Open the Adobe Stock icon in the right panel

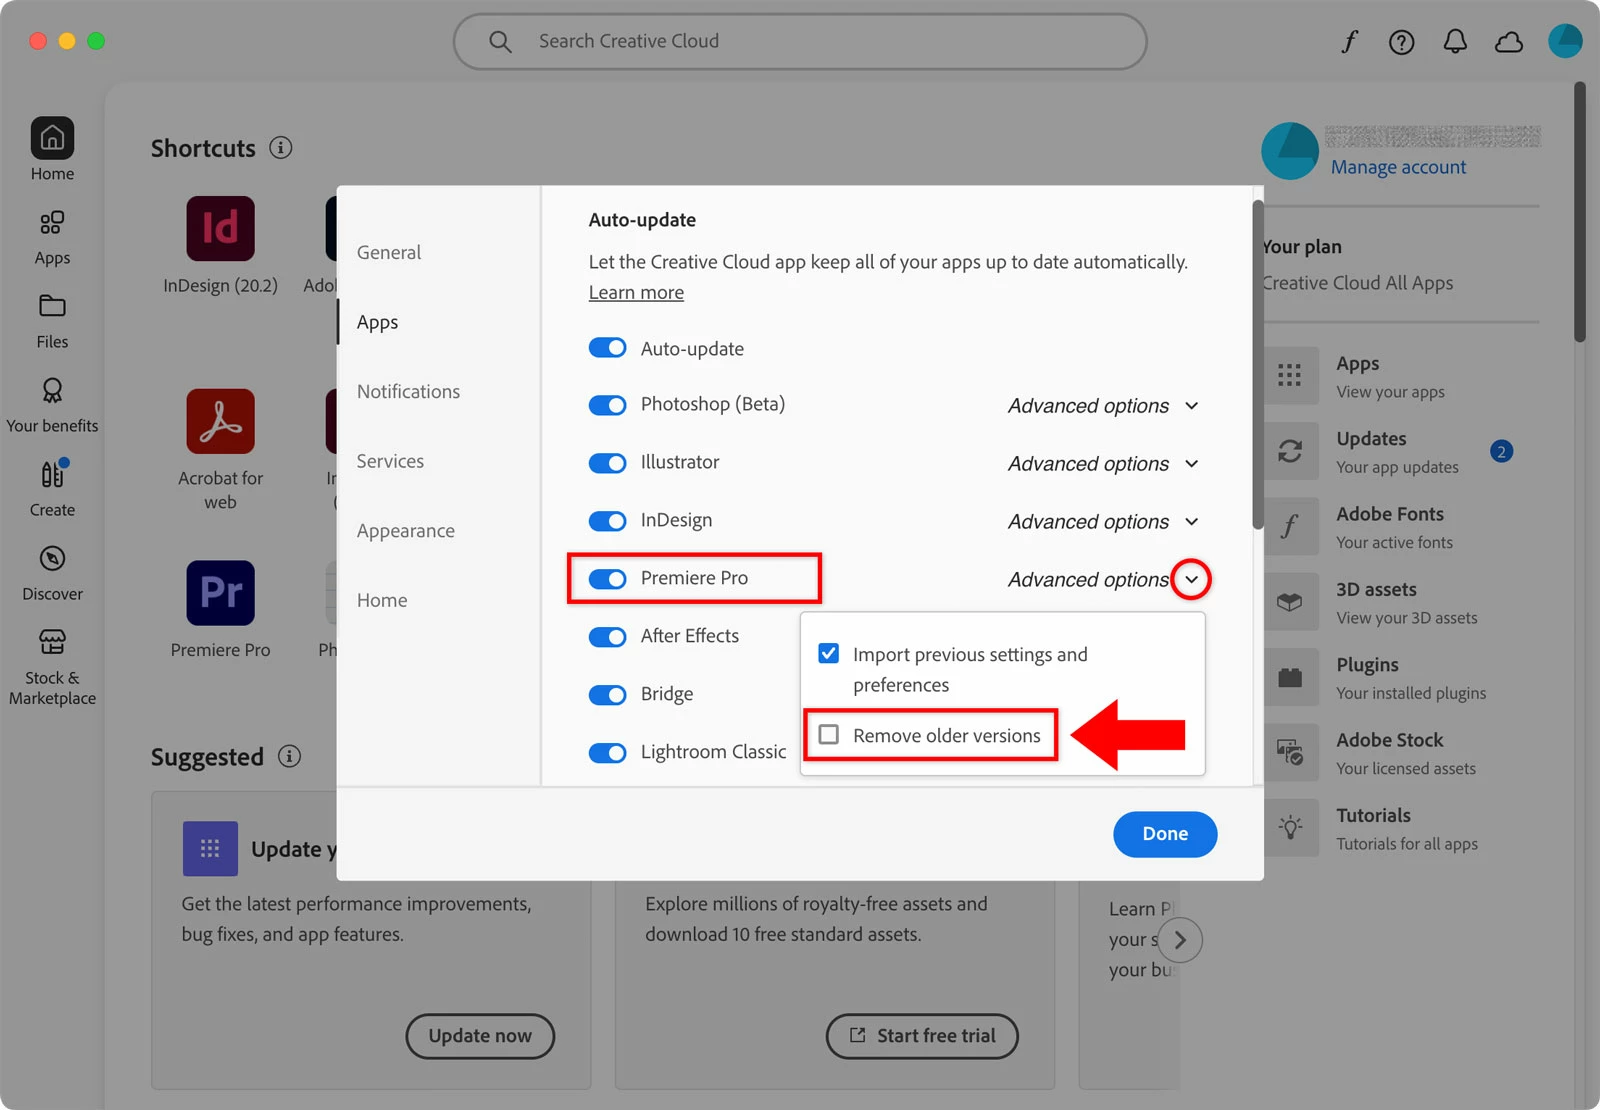point(1290,752)
